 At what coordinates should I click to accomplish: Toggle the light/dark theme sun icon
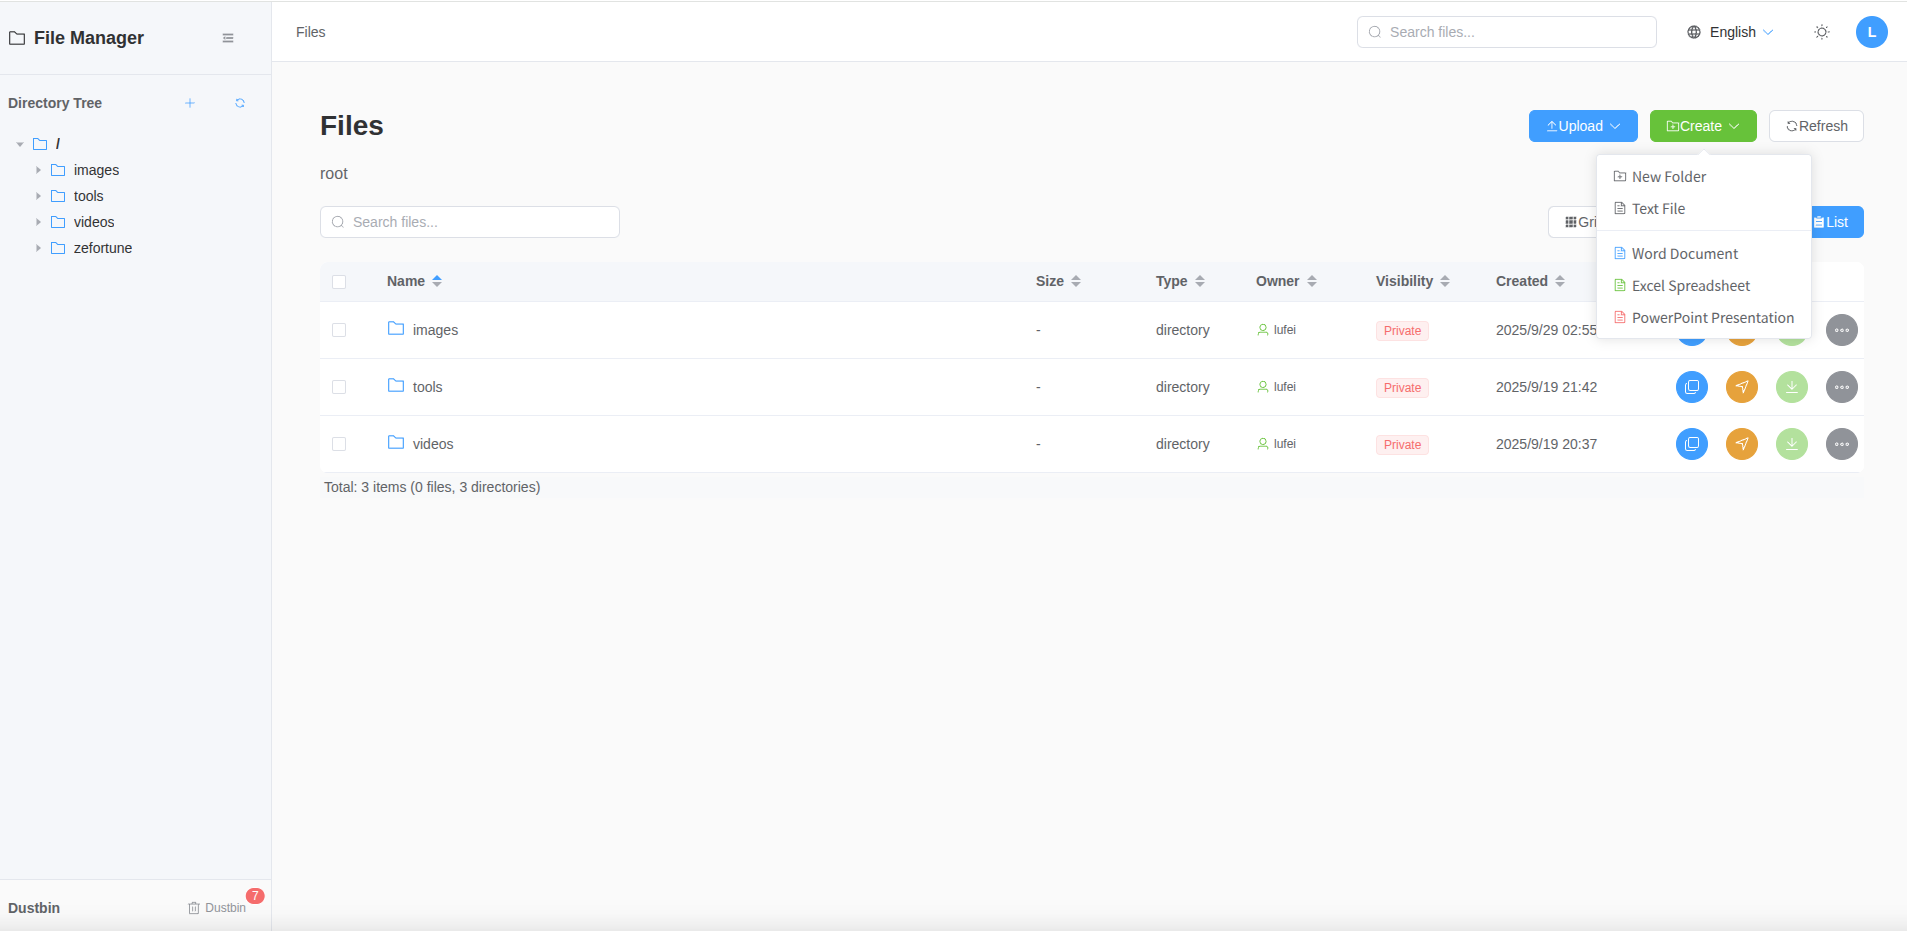[x=1822, y=32]
